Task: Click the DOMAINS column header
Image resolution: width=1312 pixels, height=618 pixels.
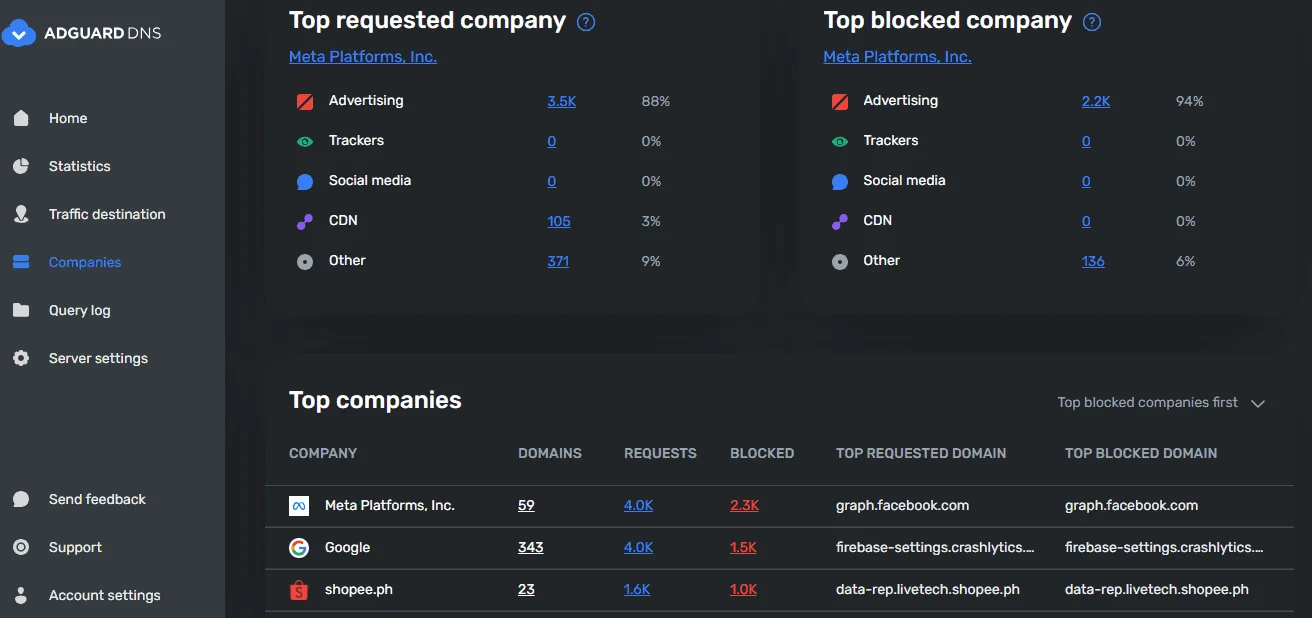Action: point(550,453)
